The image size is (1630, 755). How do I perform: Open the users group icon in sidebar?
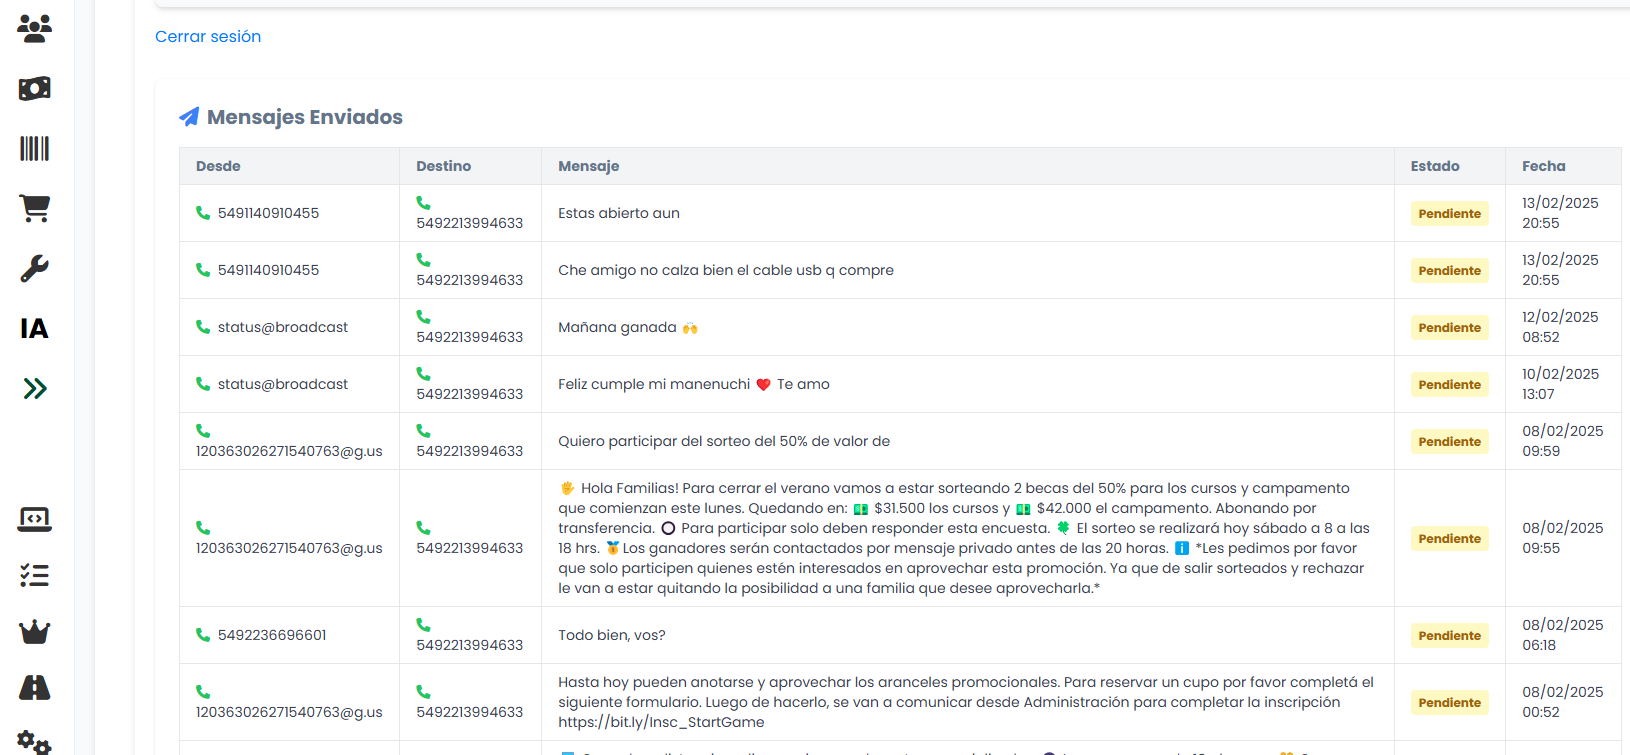(34, 28)
